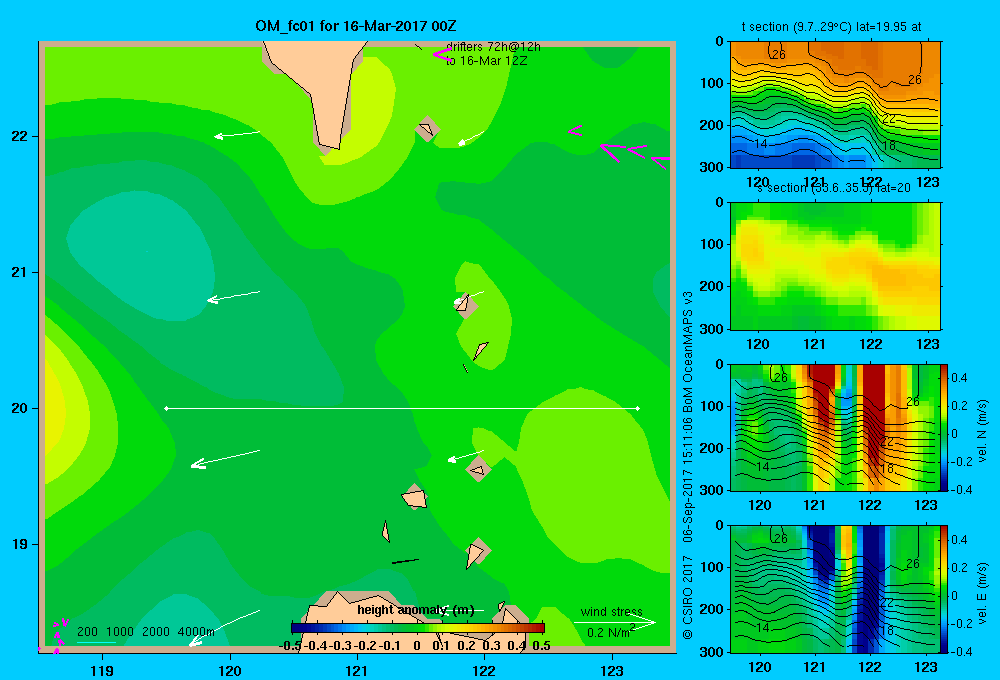1000x680 pixels.
Task: Click the vertical "06-Sep-2017 15:11:06" timestamp
Action: click(688, 480)
